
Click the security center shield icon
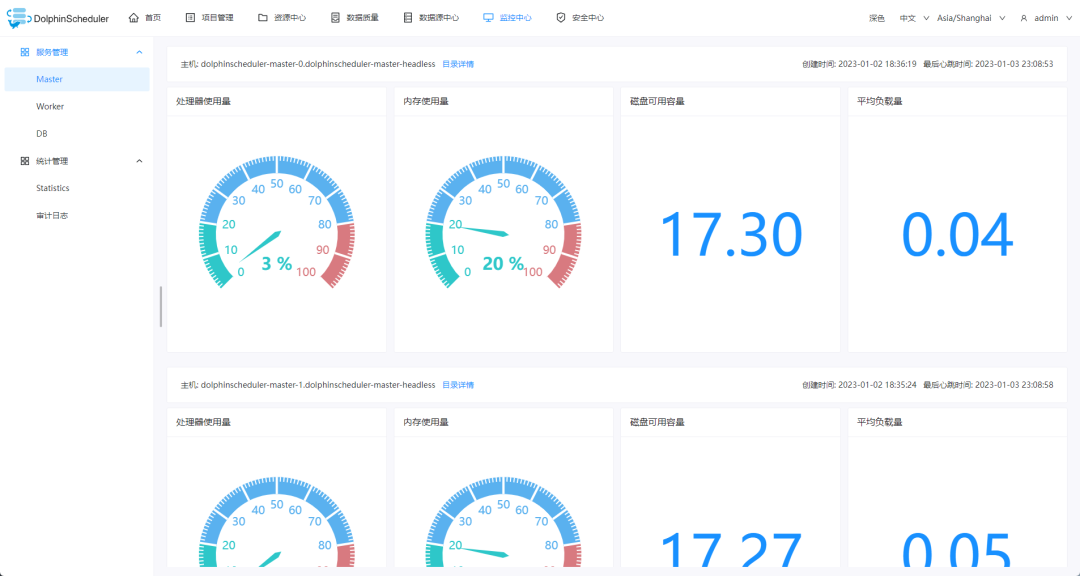coord(561,18)
